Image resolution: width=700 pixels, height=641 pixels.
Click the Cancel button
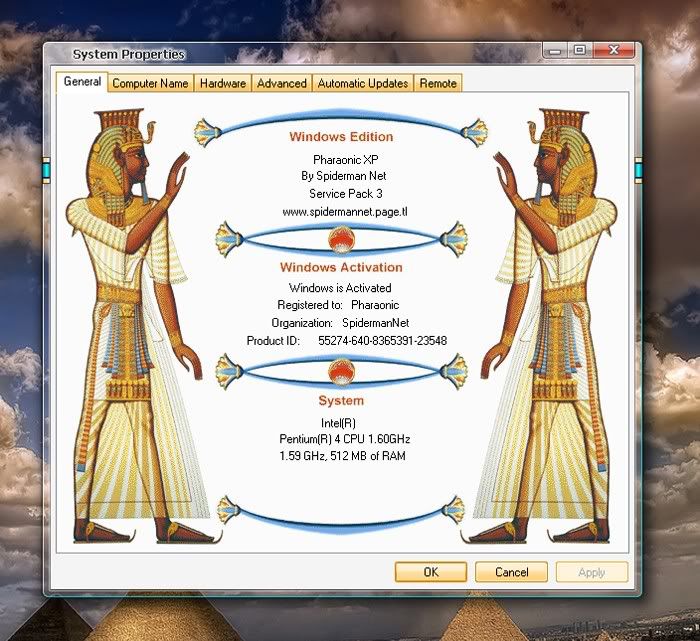511,572
